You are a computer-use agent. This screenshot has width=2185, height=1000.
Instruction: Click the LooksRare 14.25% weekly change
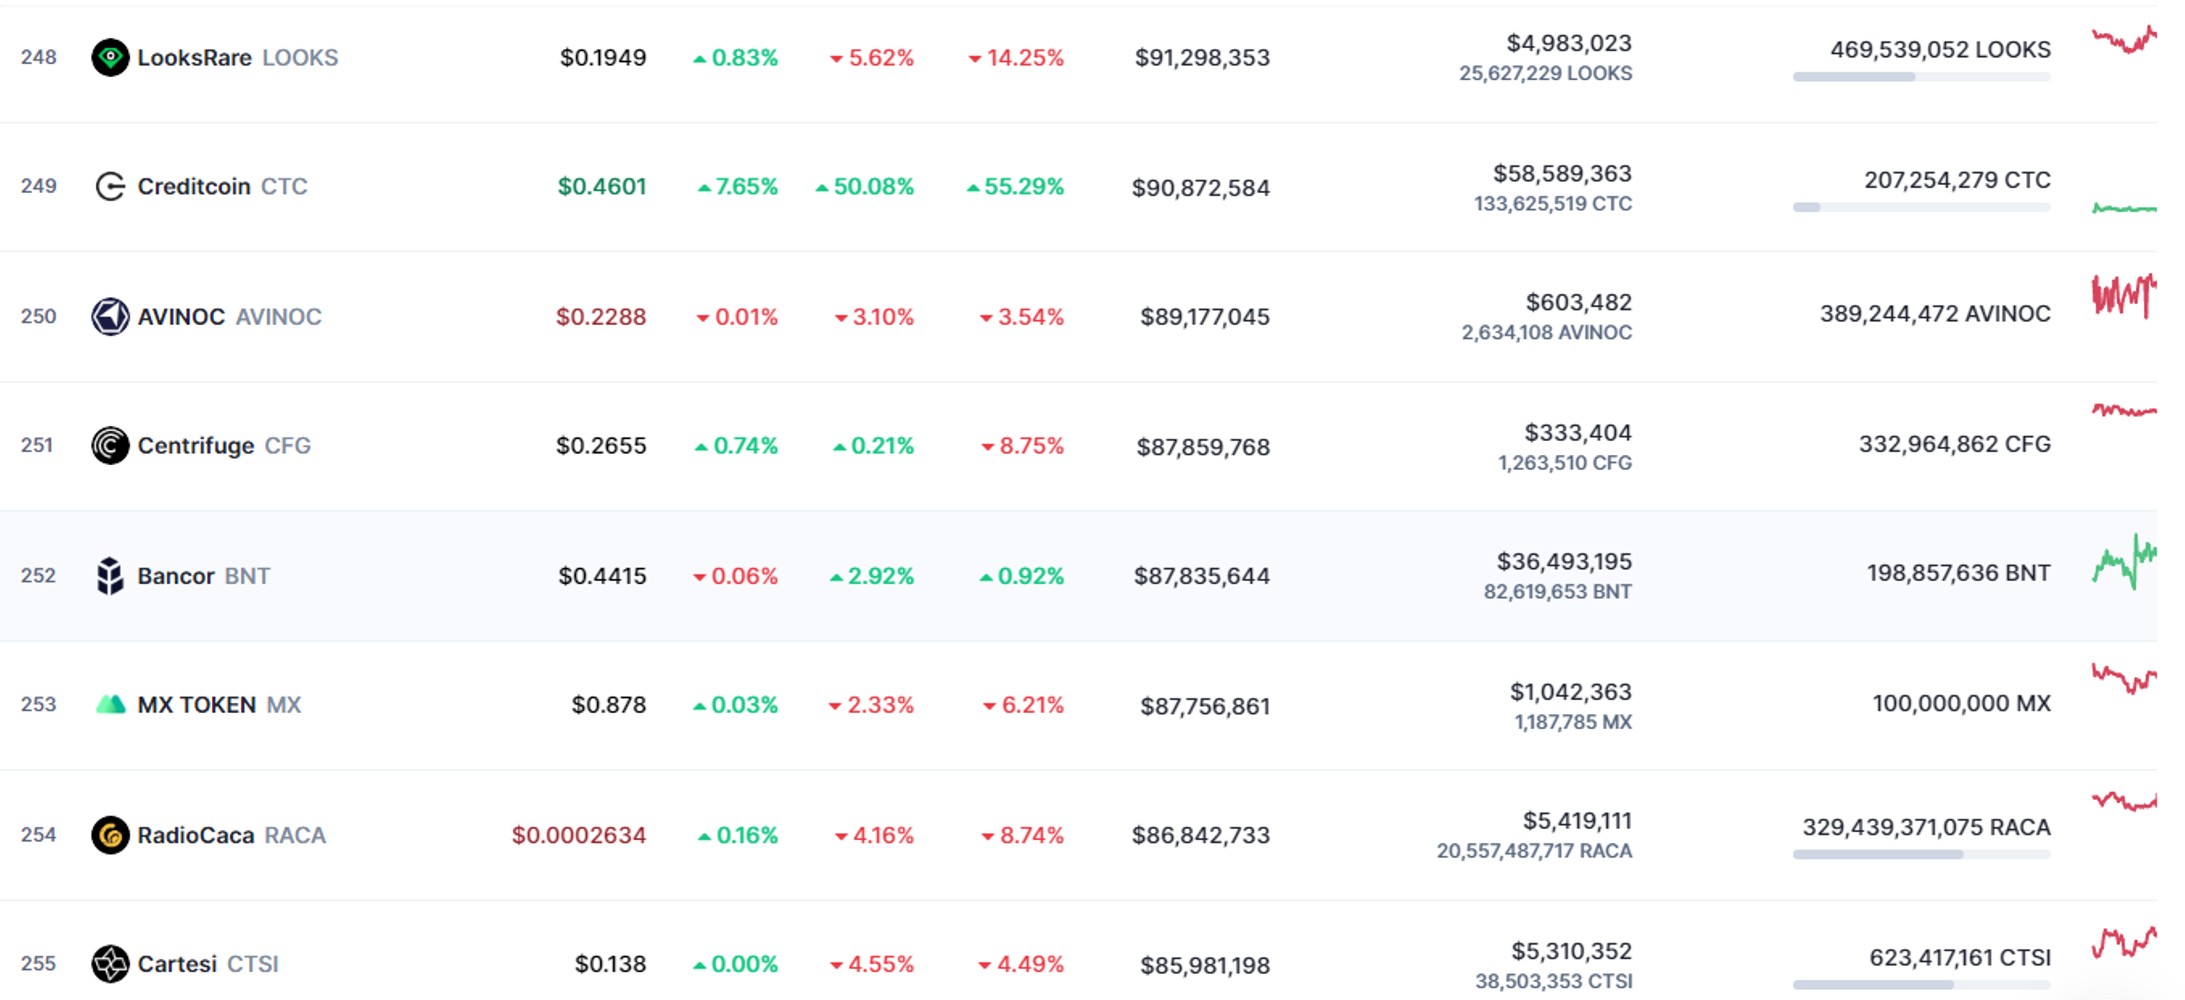pos(1016,57)
